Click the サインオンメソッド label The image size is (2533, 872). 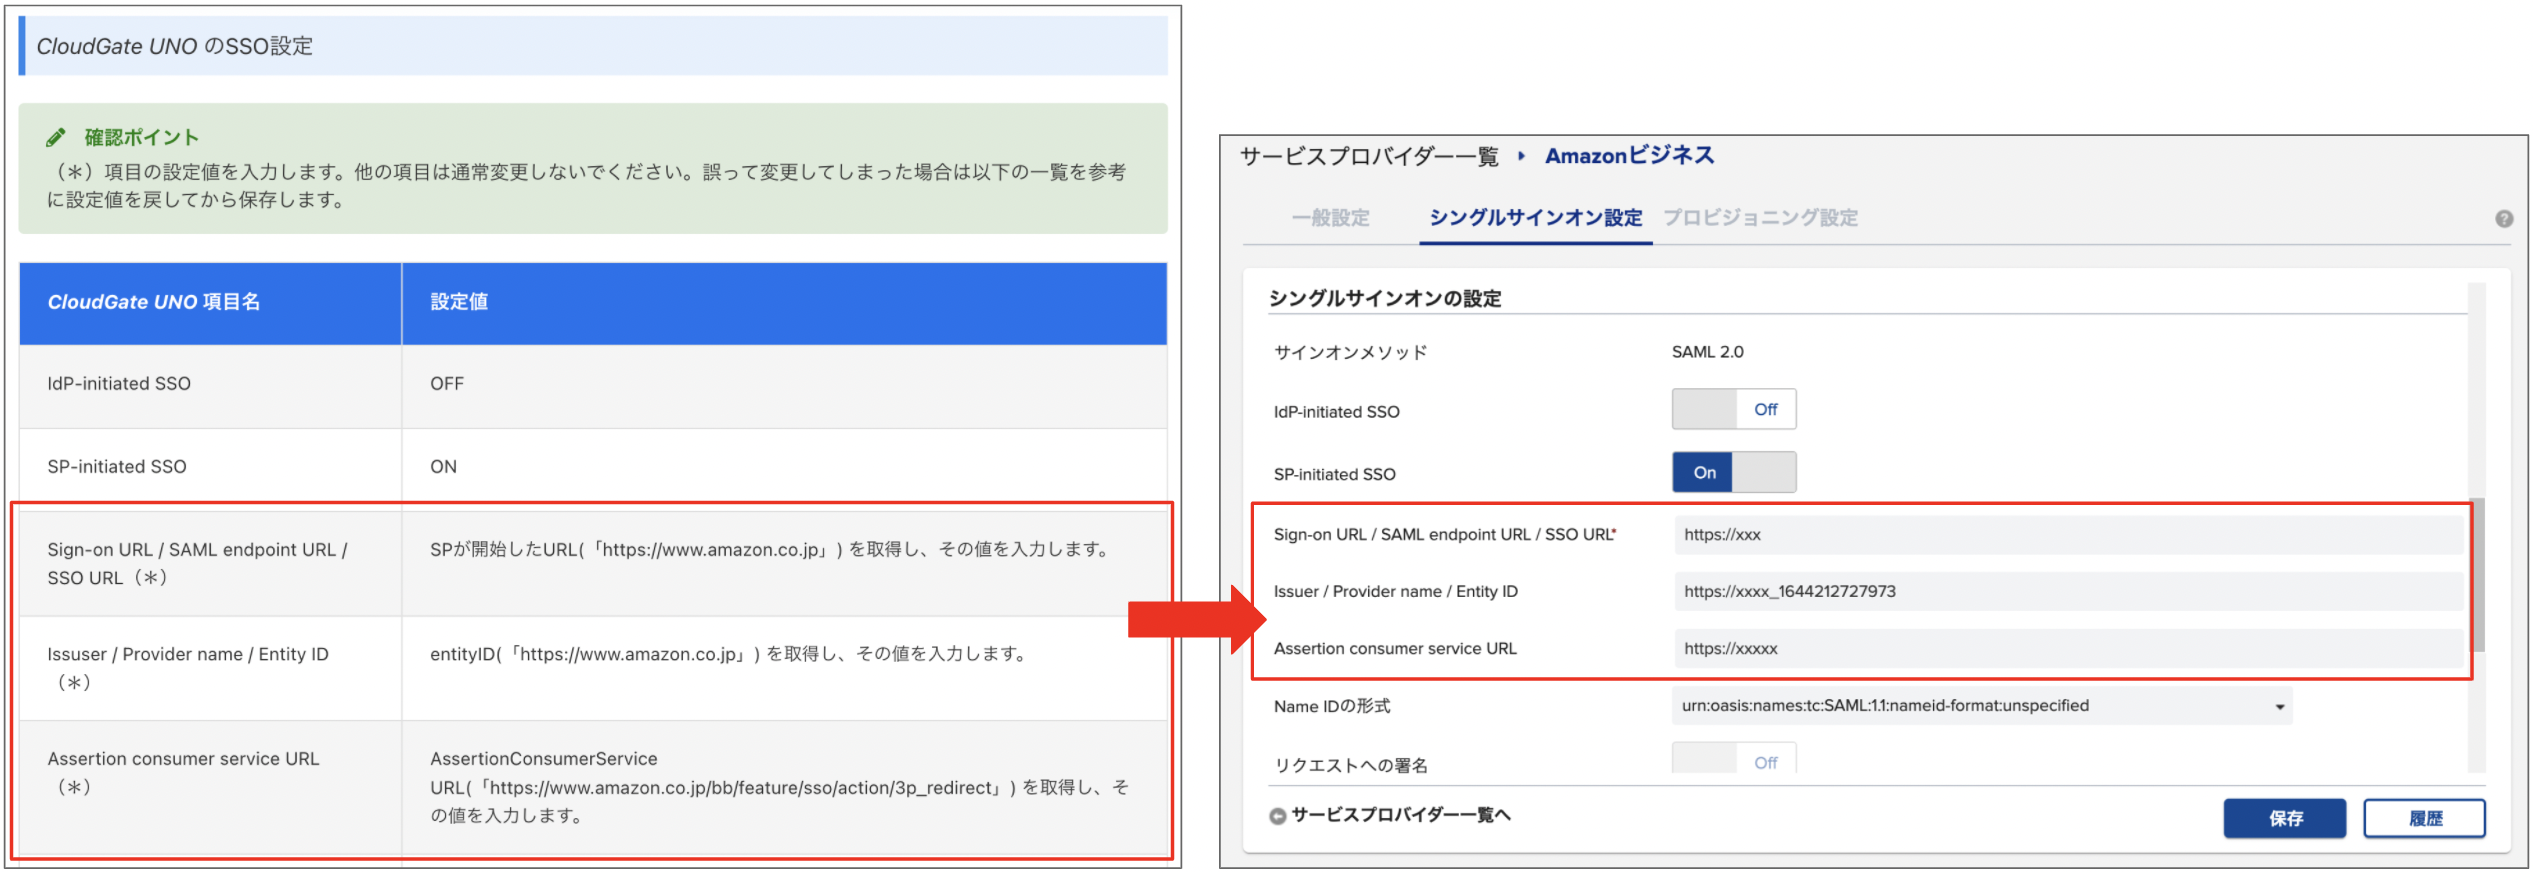[1350, 352]
